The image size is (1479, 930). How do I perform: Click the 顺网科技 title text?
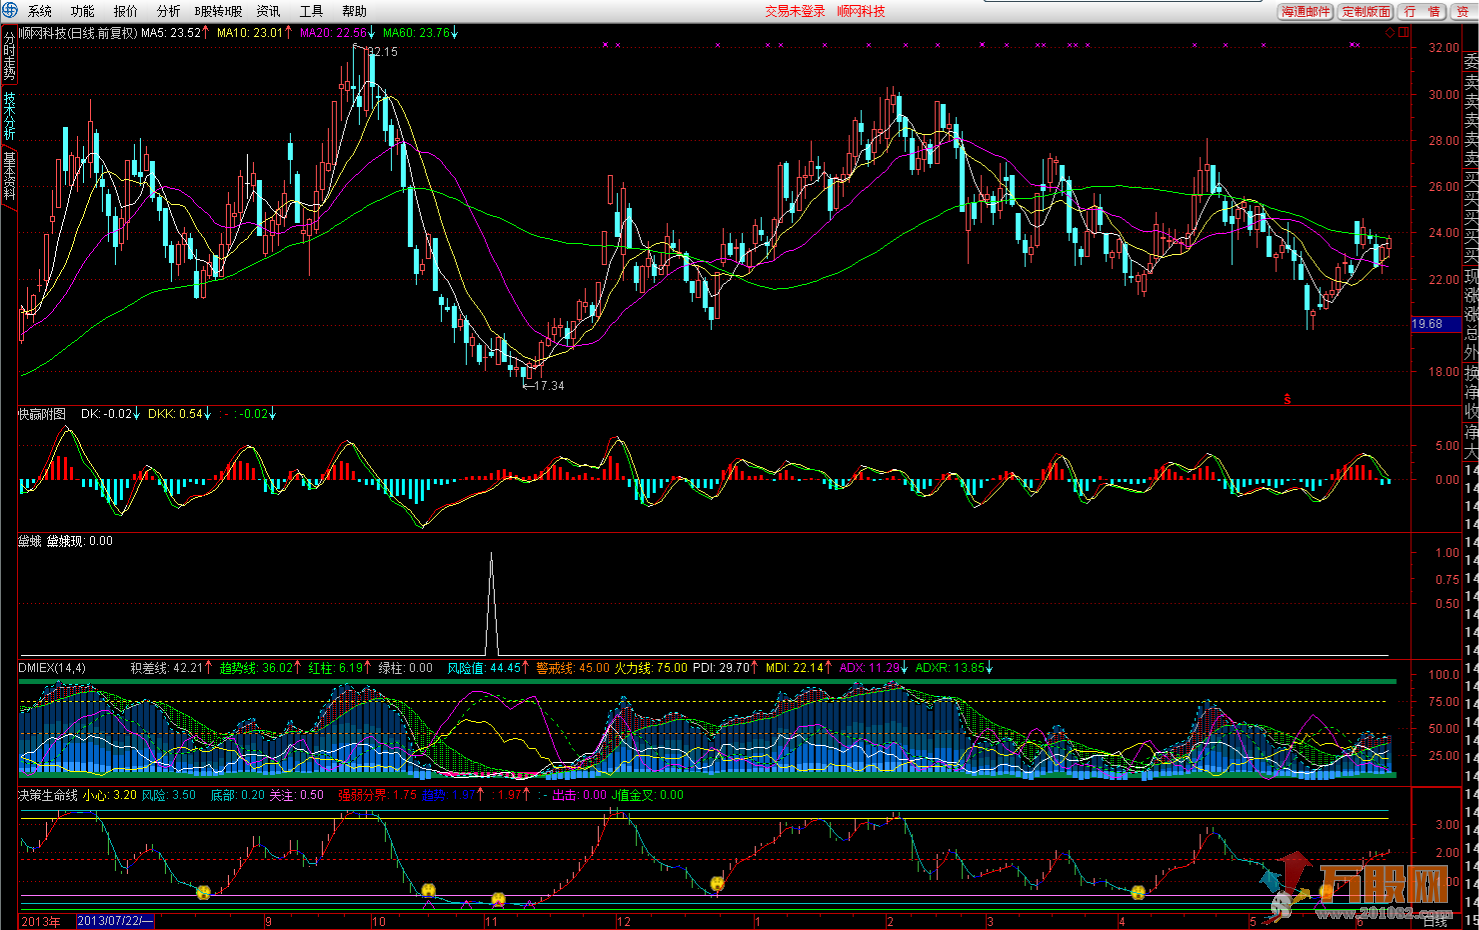(x=861, y=11)
